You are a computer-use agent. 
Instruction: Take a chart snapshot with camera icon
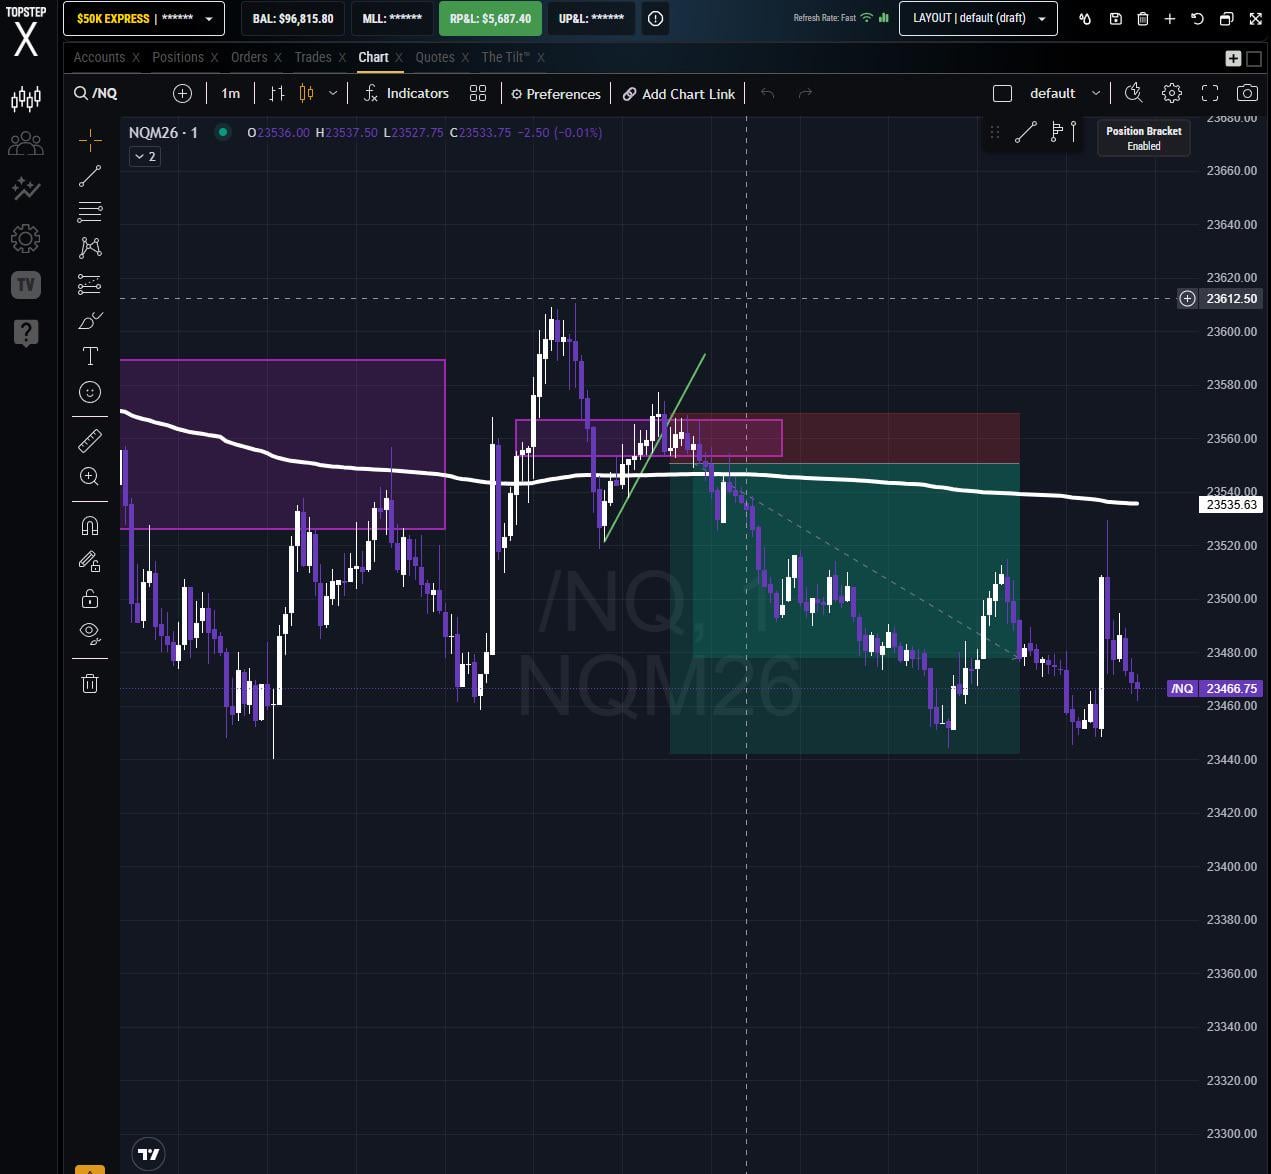(1246, 93)
